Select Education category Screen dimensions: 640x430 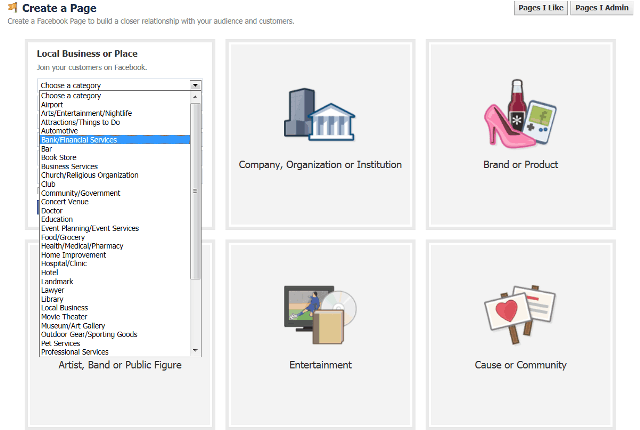[x=115, y=219]
